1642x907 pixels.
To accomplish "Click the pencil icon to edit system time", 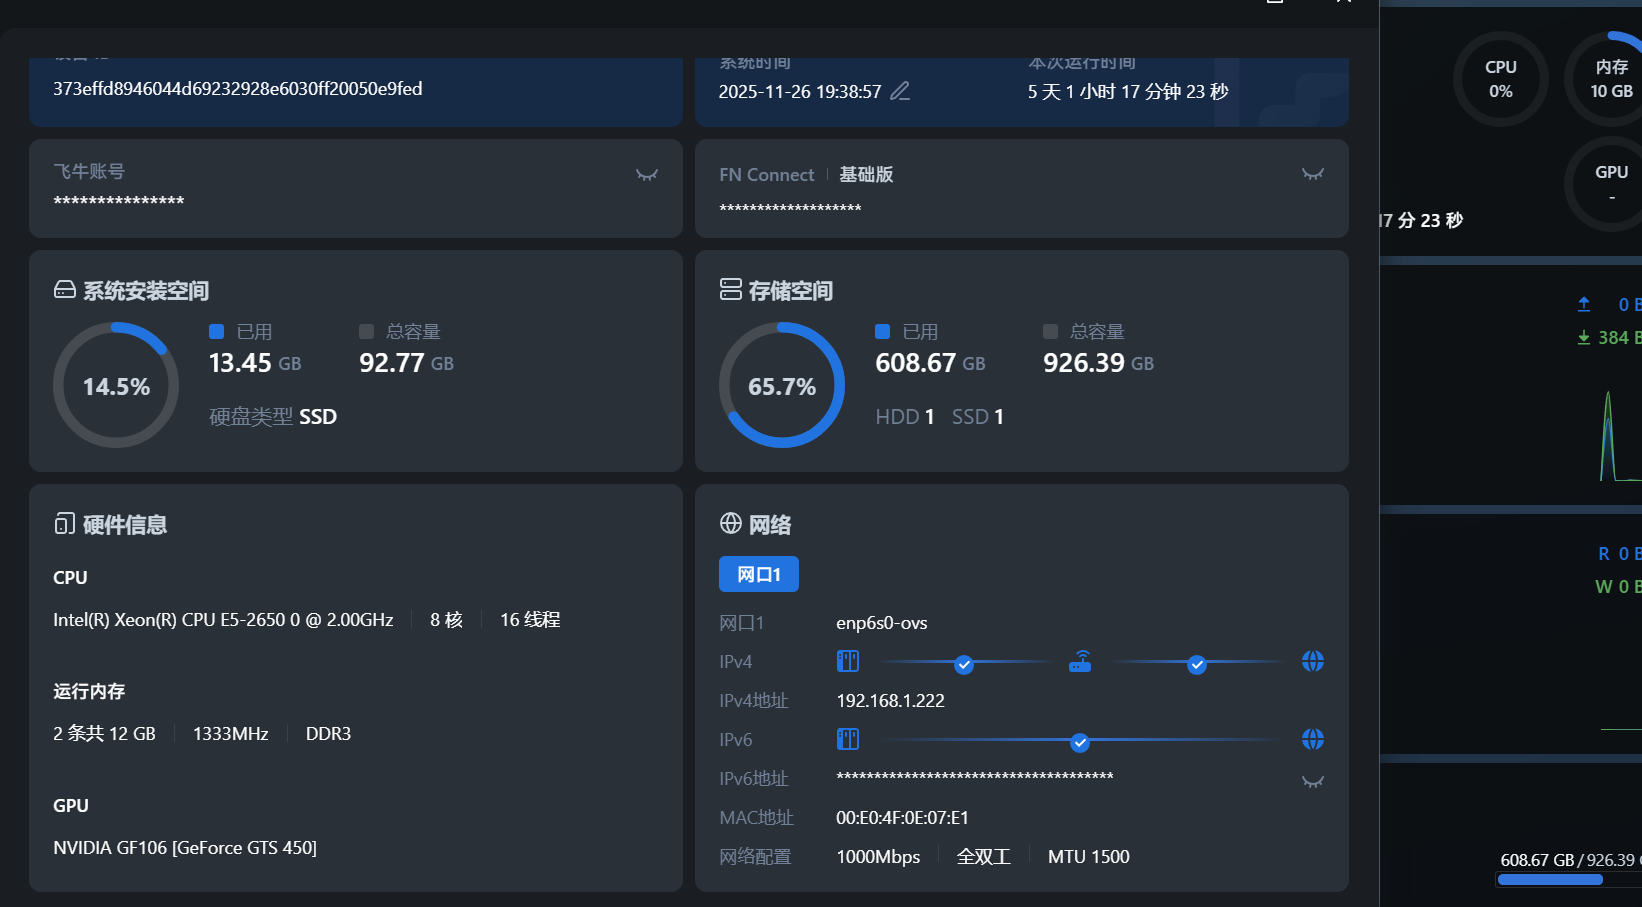I will (900, 91).
